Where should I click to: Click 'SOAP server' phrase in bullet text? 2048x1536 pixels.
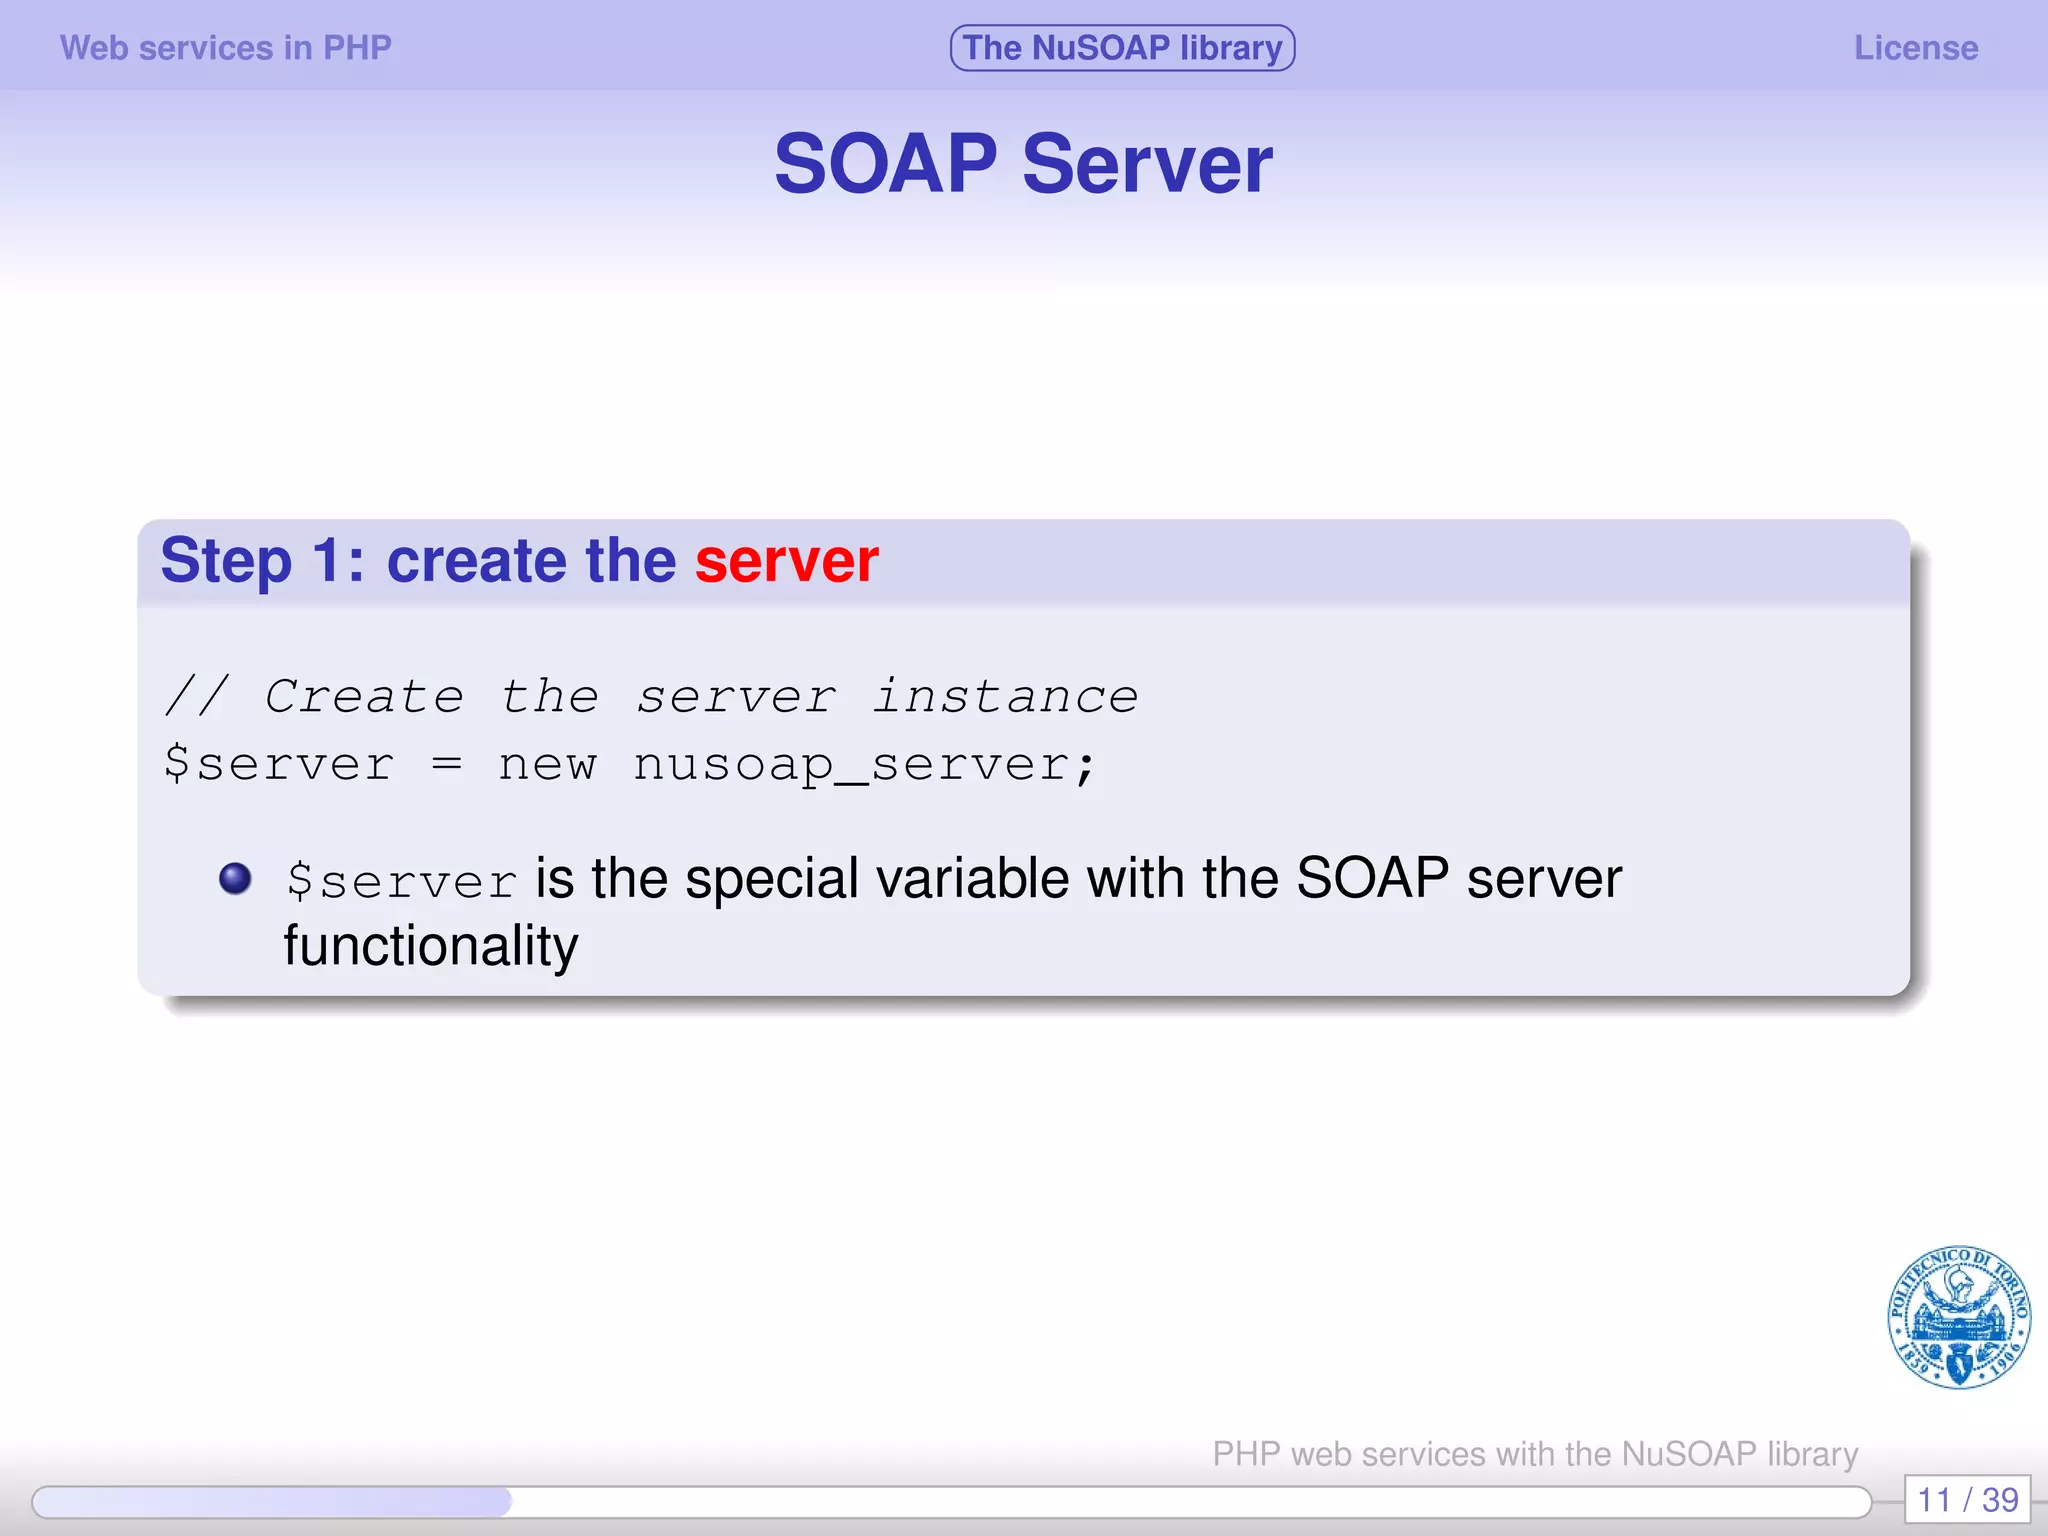point(1458,879)
